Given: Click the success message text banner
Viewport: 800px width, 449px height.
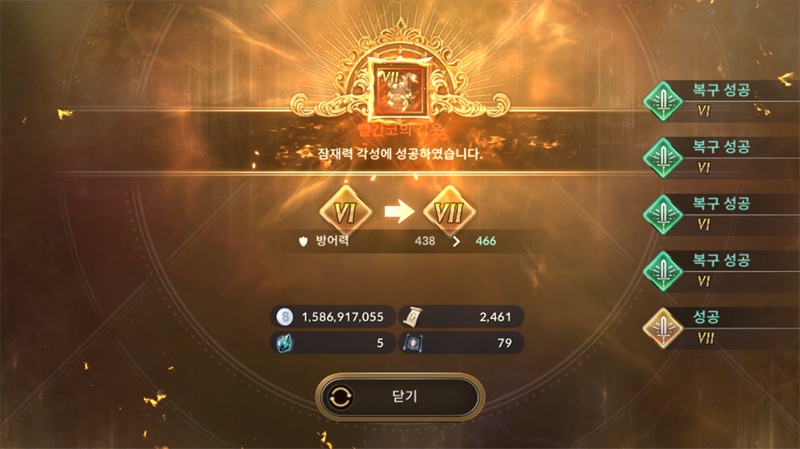Looking at the screenshot, I should point(399,153).
